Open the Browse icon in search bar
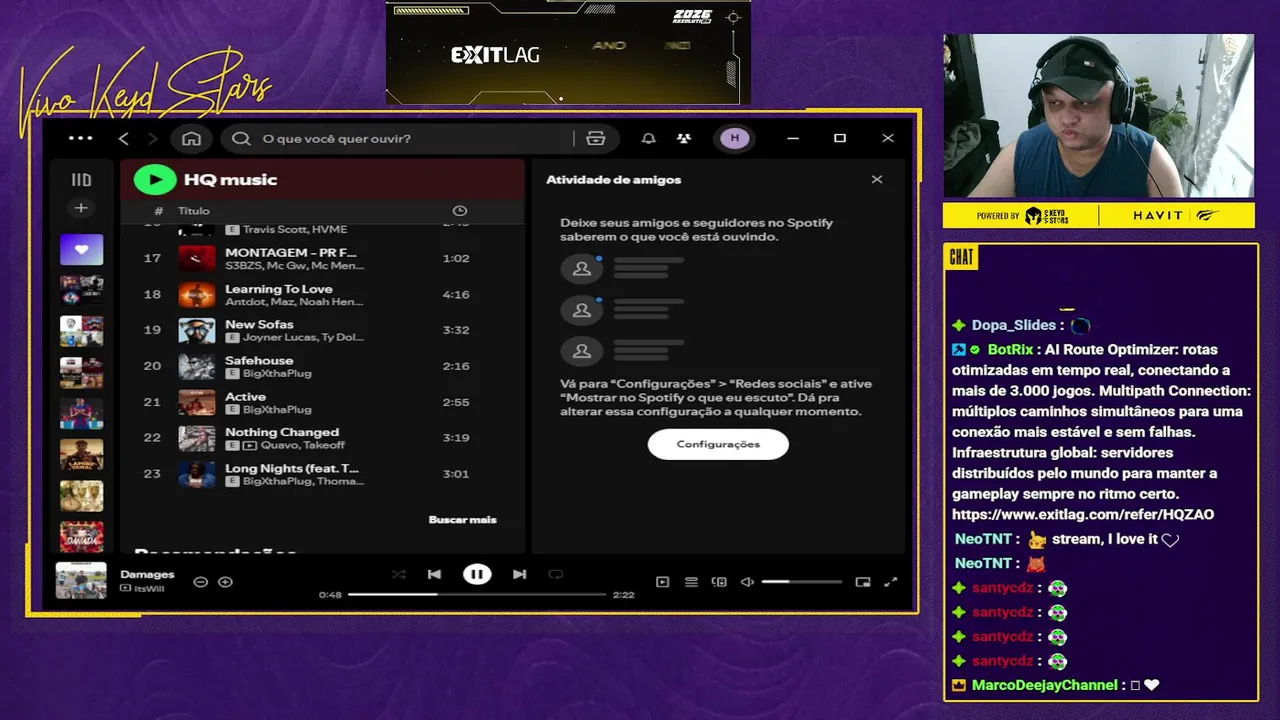Image resolution: width=1280 pixels, height=720 pixels. pyautogui.click(x=596, y=139)
